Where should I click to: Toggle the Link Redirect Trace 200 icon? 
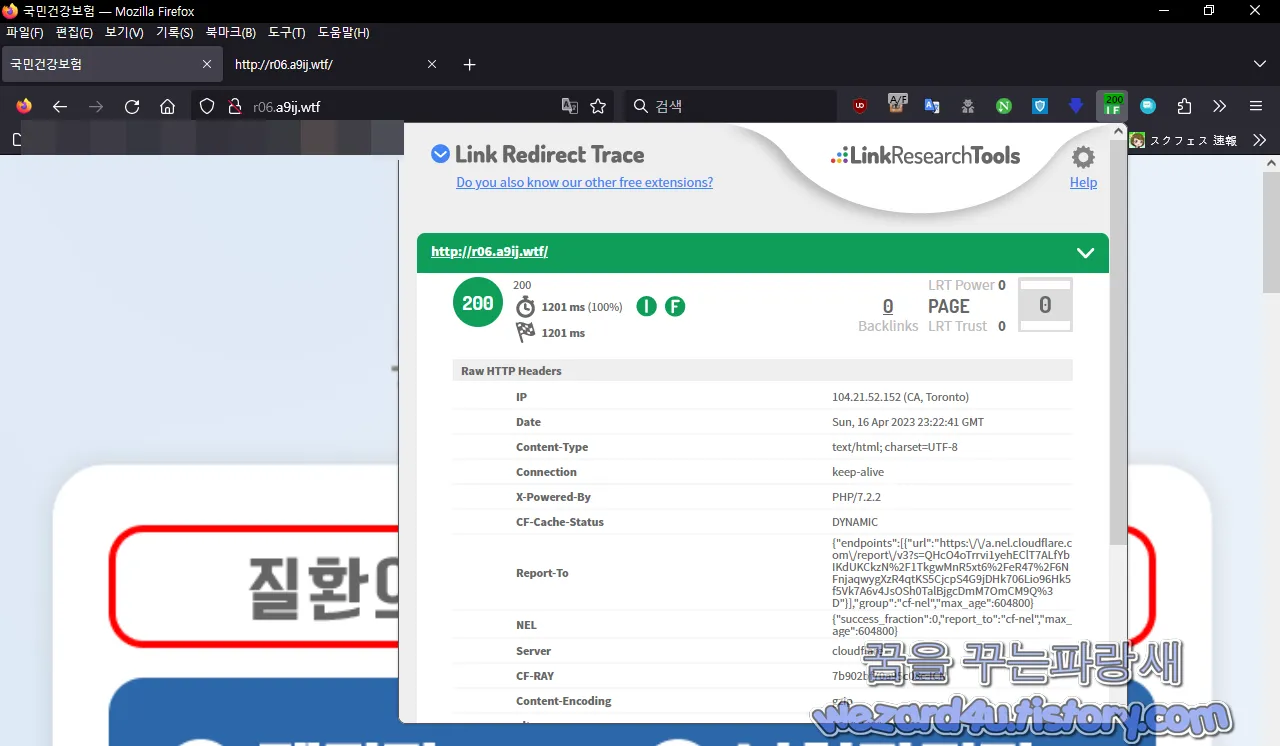[x=1112, y=106]
